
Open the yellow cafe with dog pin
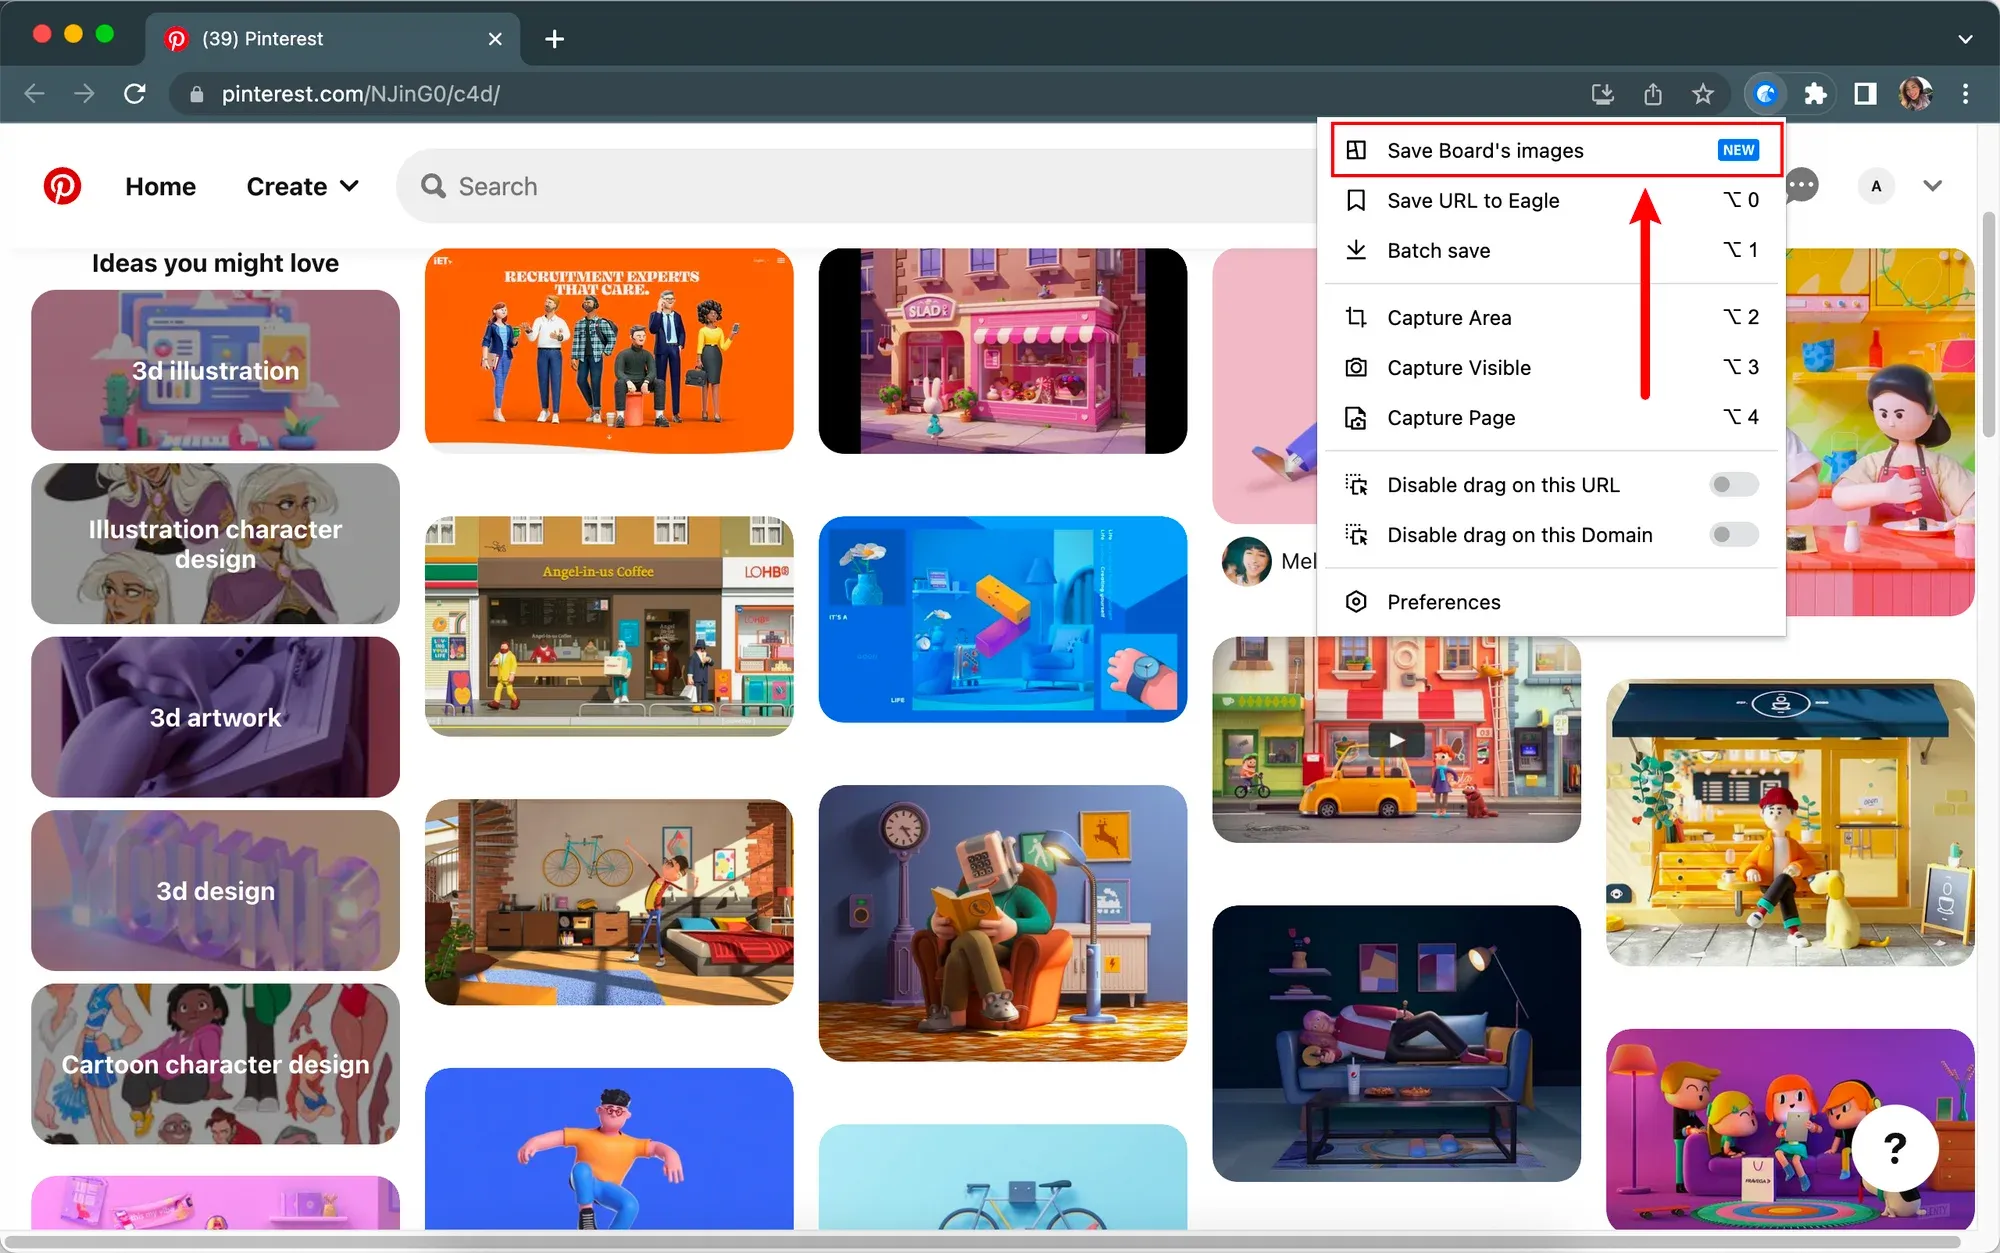1790,822
